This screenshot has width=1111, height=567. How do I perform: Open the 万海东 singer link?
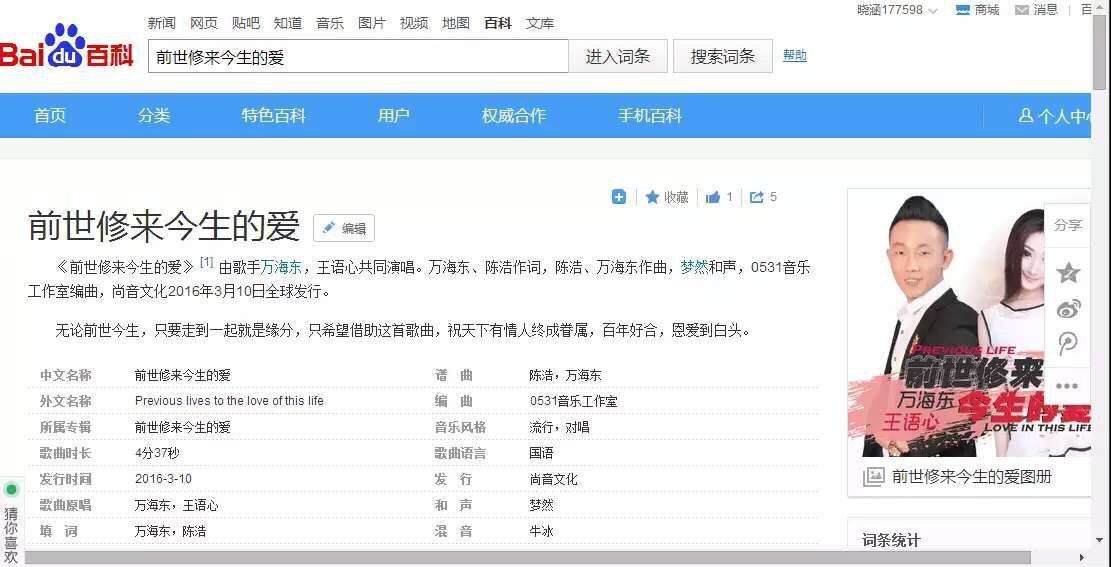[281, 267]
